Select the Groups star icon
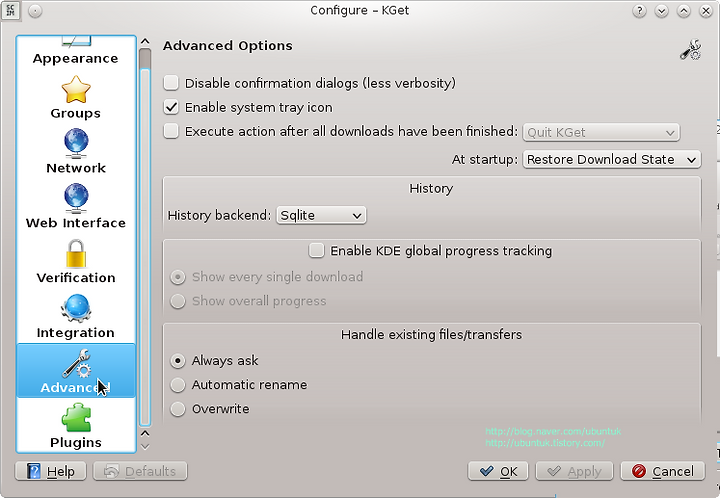The image size is (720, 498). [76, 90]
